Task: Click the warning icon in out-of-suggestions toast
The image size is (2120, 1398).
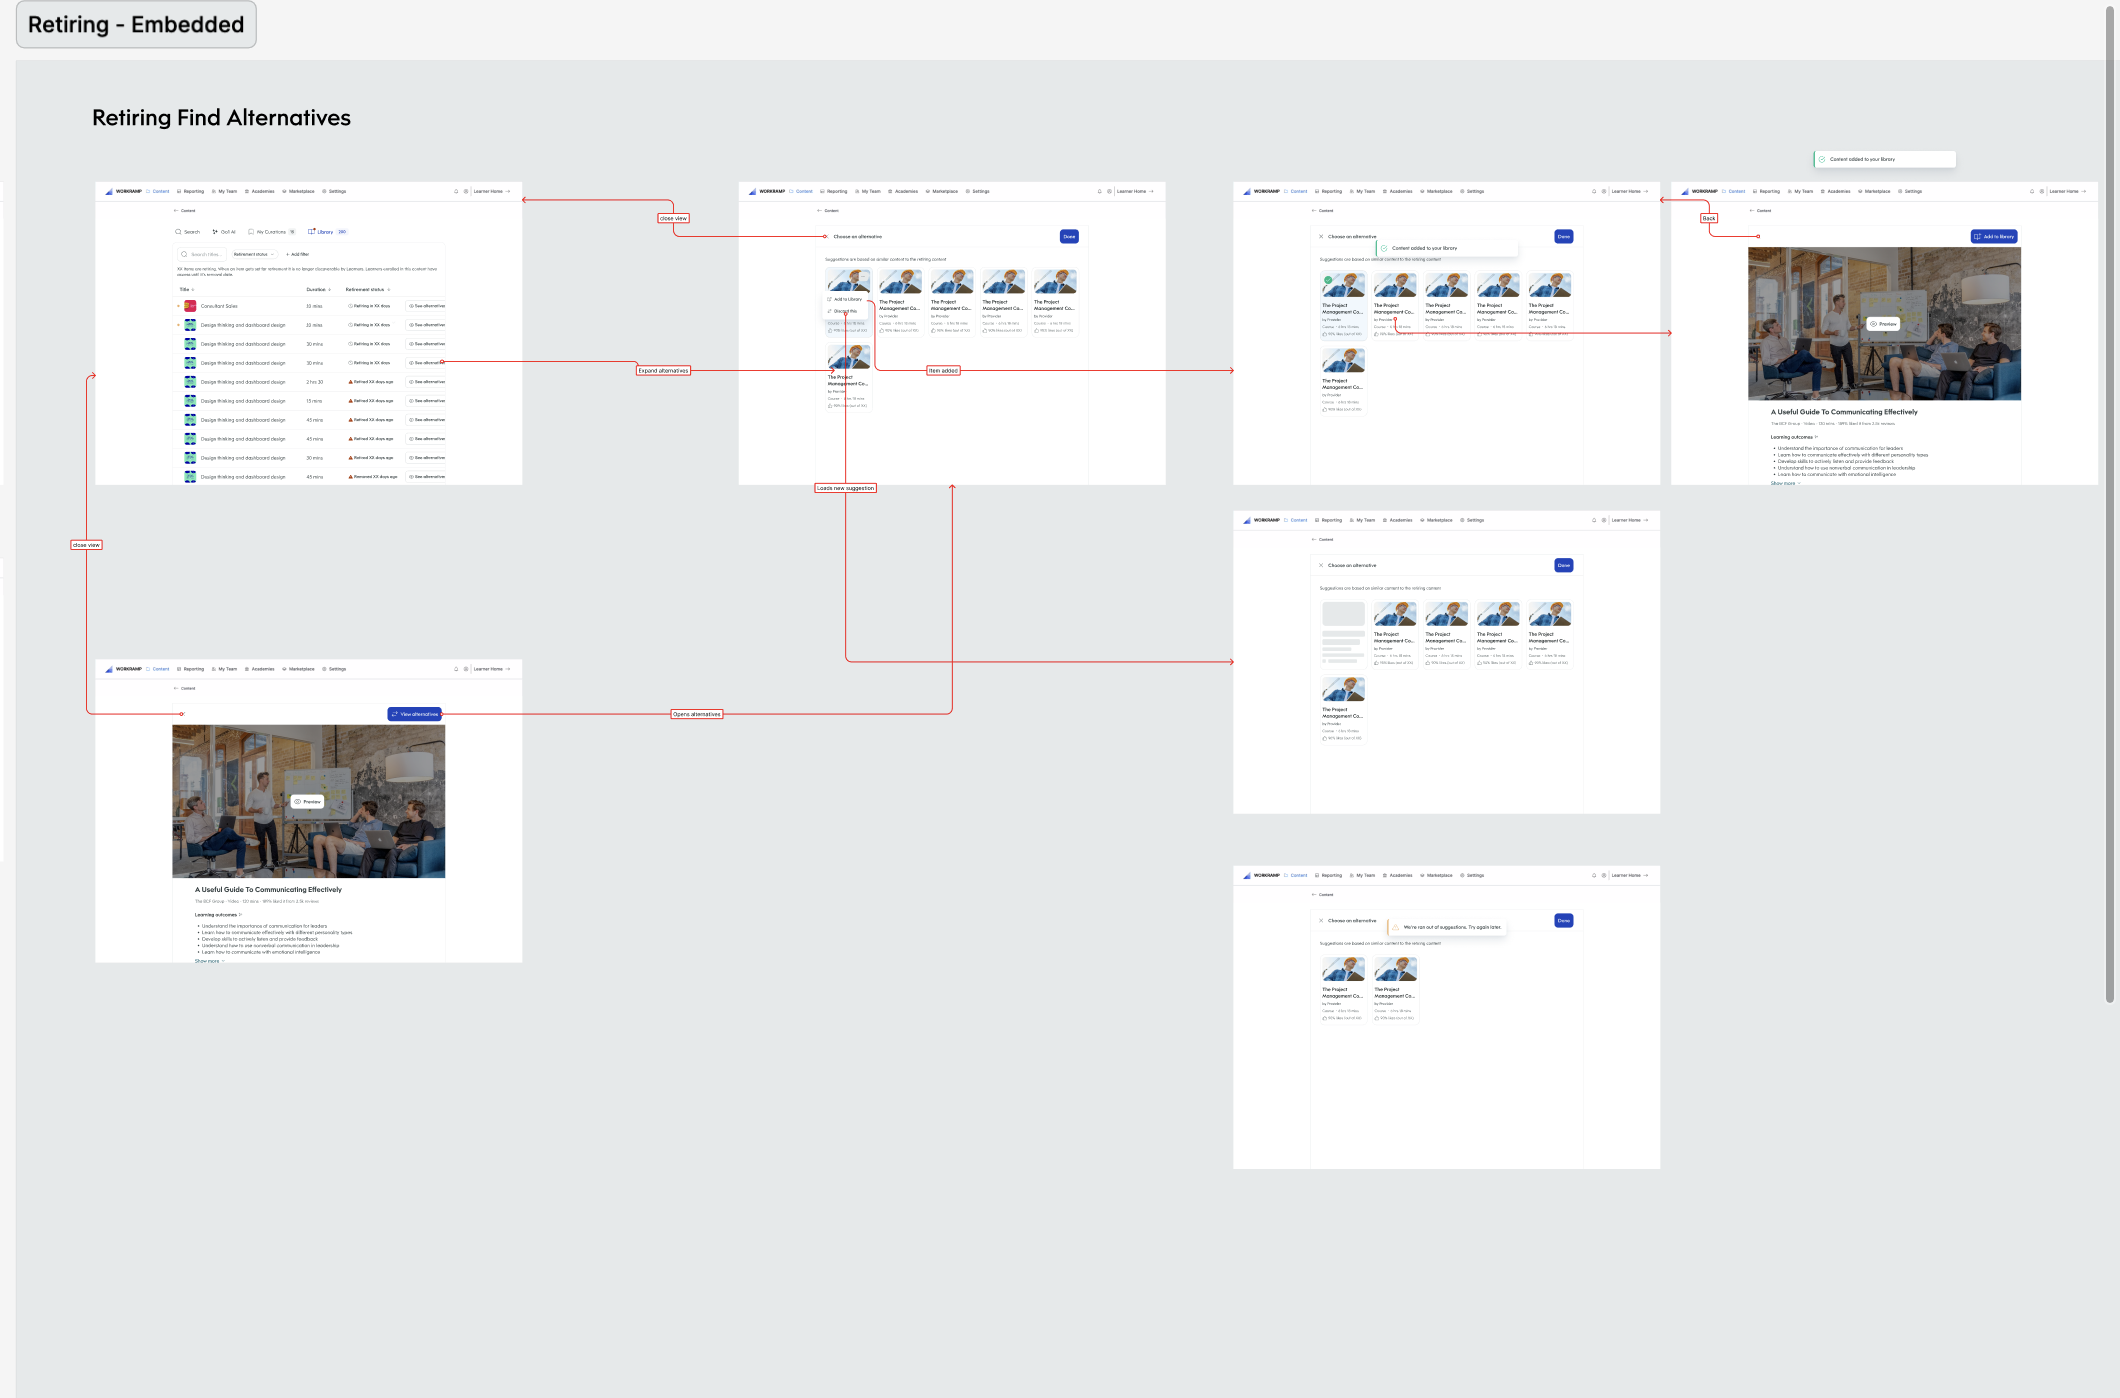Action: 1395,927
